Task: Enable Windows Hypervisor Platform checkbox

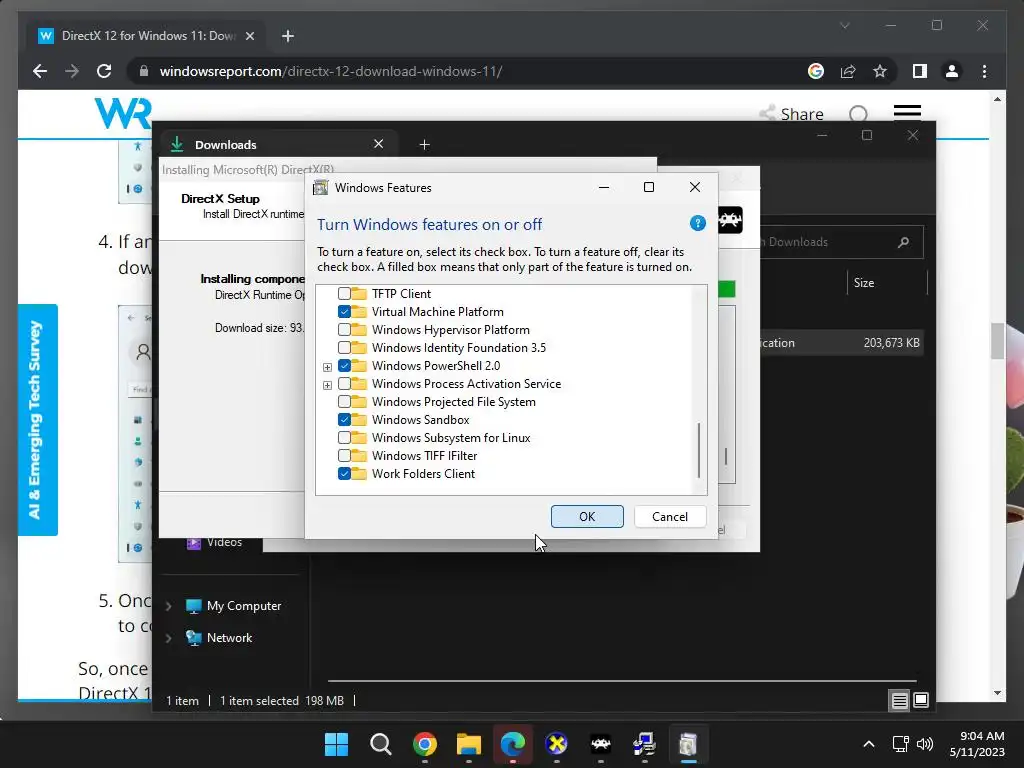Action: coord(344,330)
